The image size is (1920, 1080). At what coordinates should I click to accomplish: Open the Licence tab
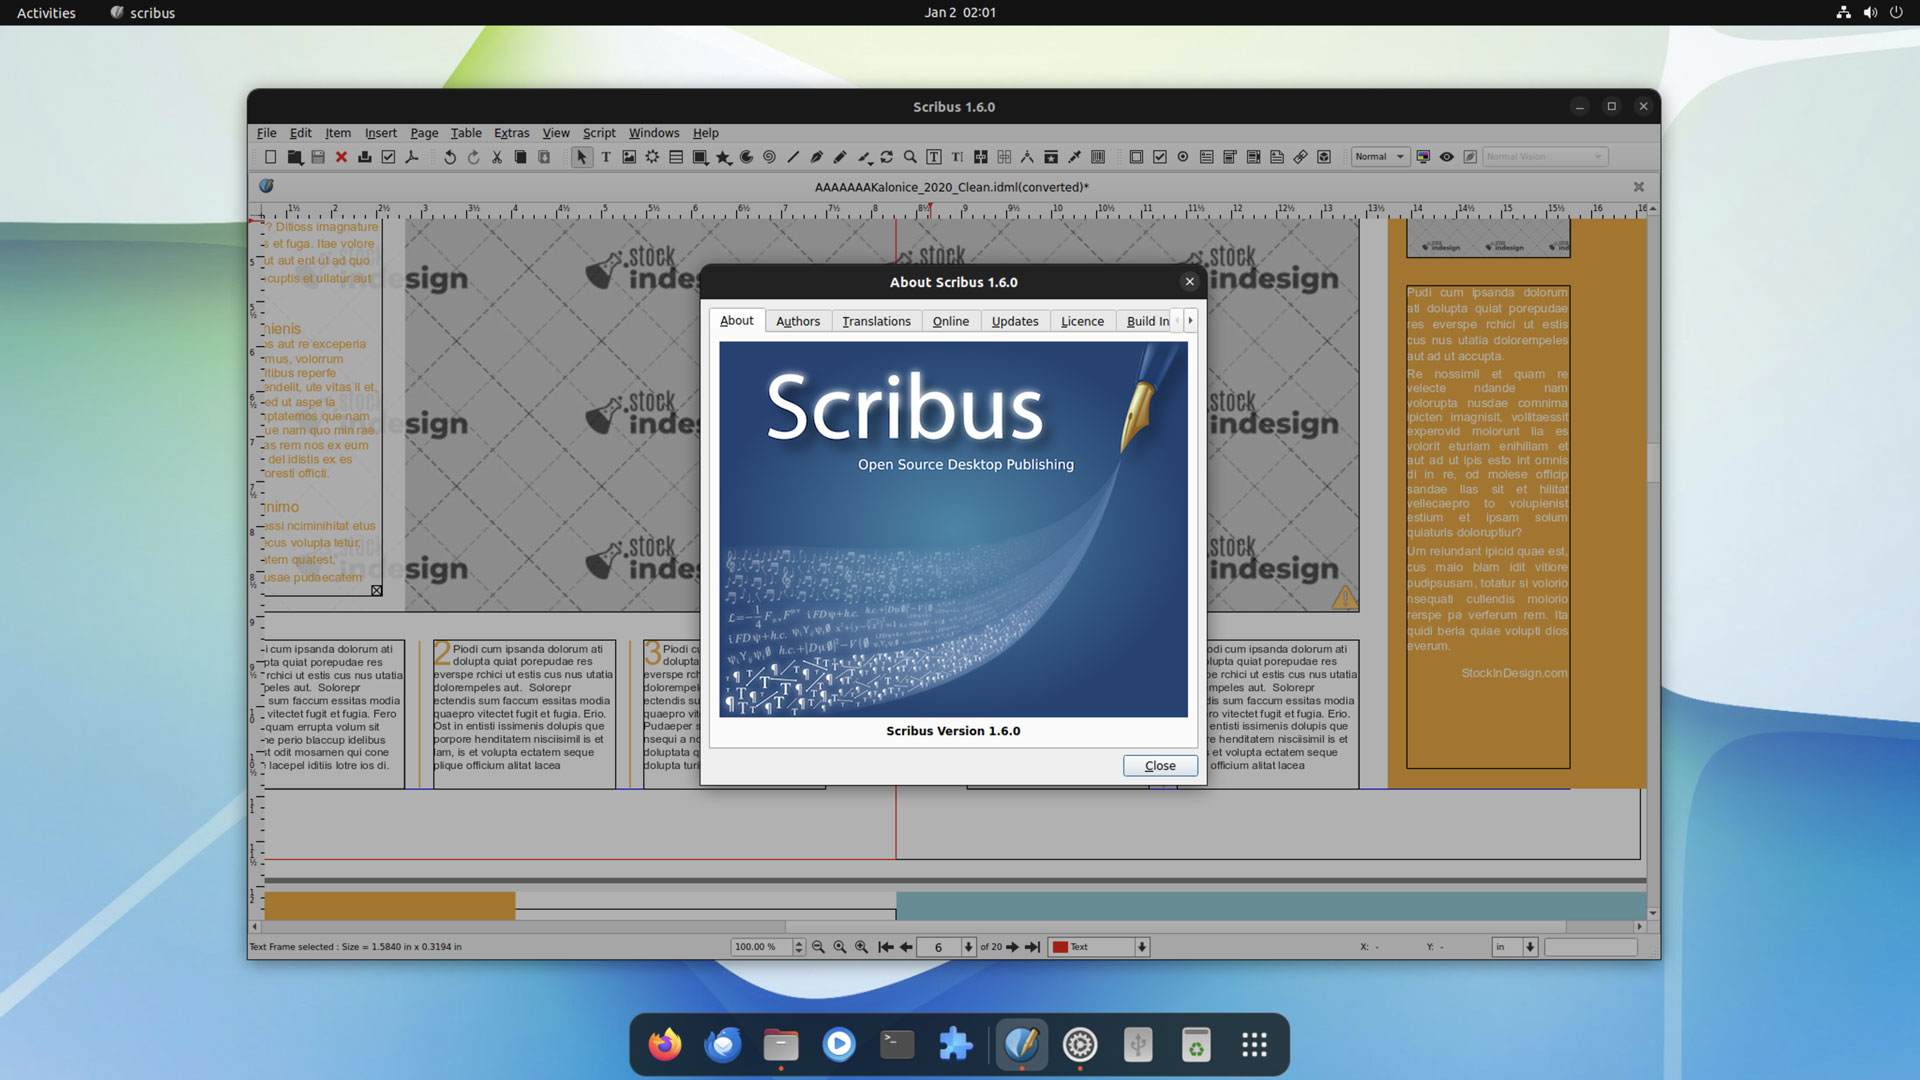pos(1082,321)
